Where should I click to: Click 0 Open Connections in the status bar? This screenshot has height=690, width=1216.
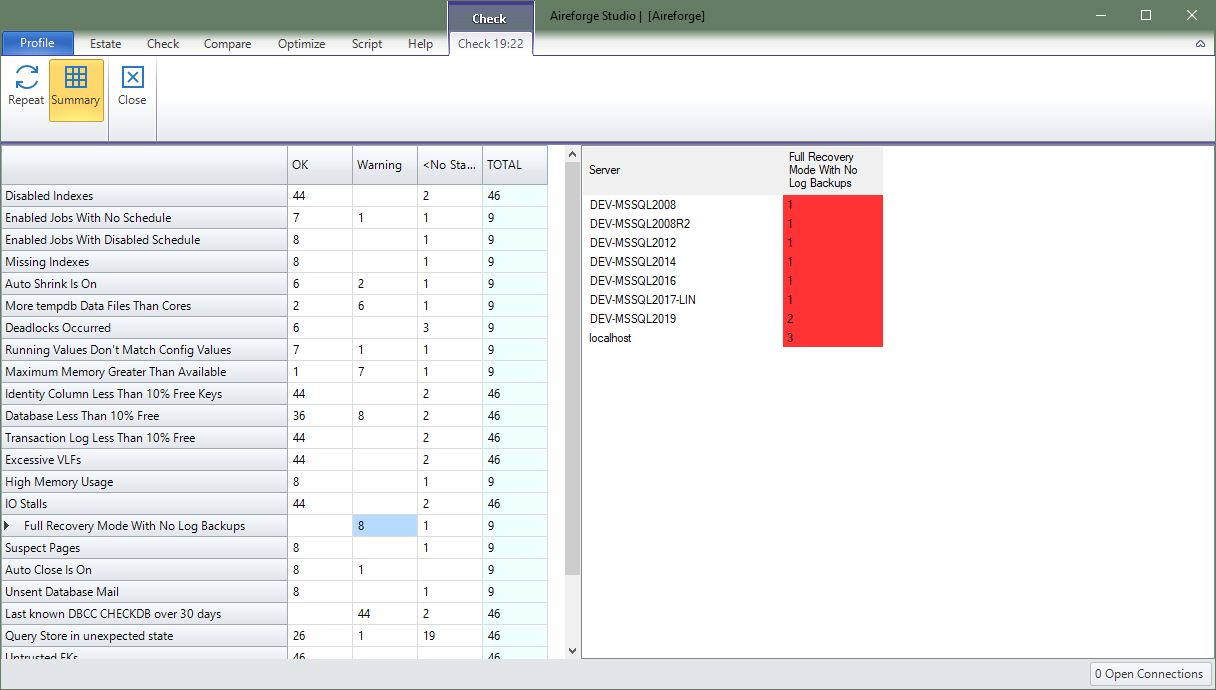1150,673
